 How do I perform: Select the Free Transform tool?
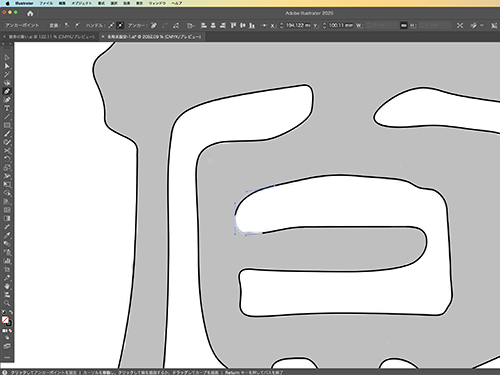pos(7,184)
